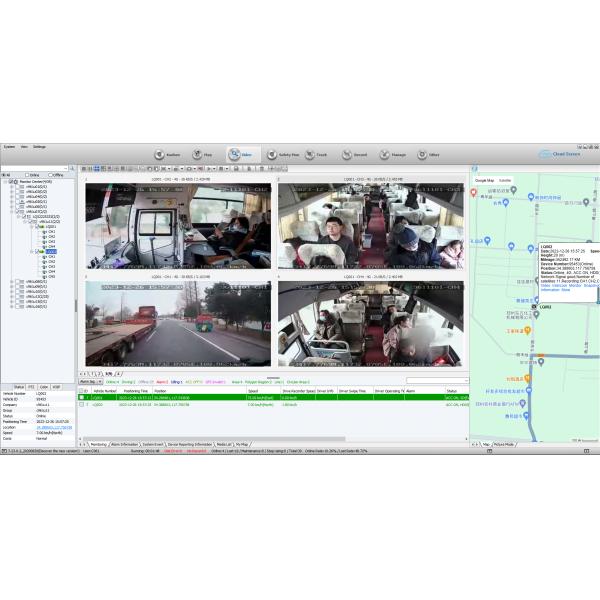Switch map to Satellite view

[505, 180]
